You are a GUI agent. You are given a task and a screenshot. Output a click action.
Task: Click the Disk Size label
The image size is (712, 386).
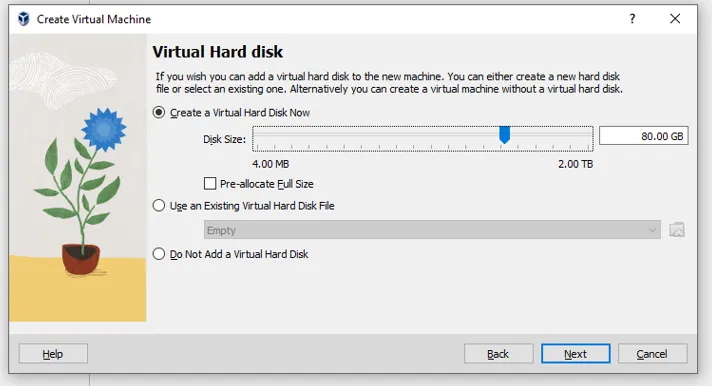tap(224, 139)
